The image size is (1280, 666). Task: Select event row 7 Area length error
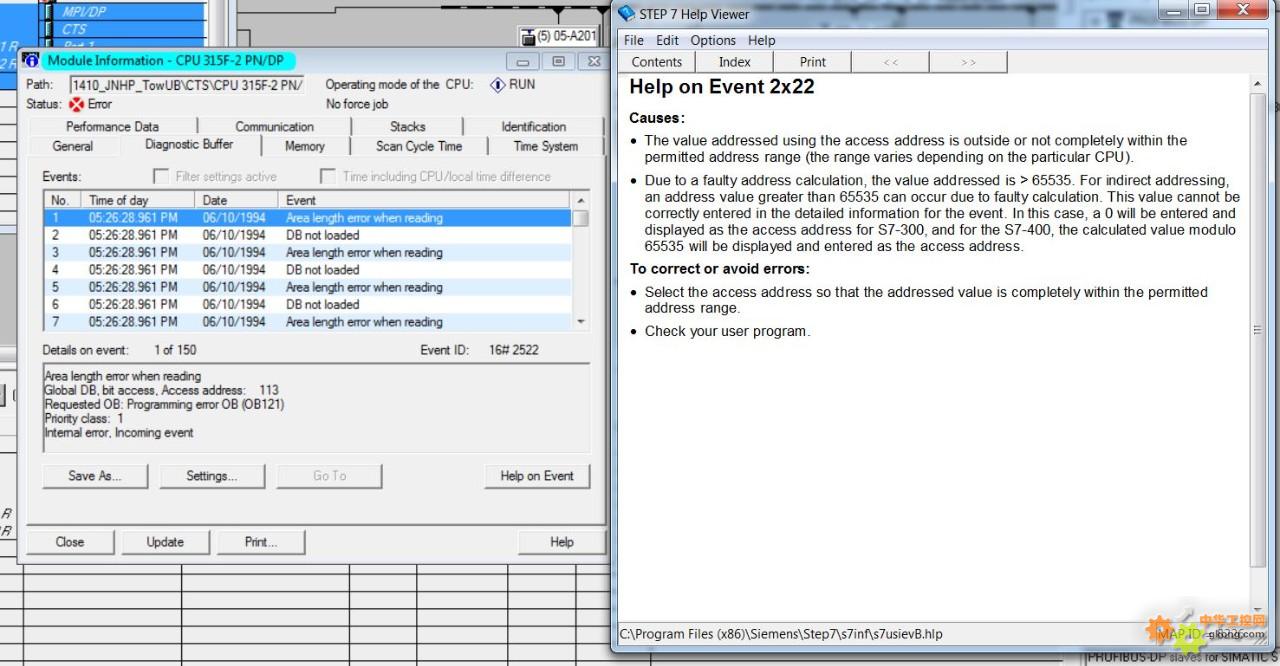[x=308, y=322]
